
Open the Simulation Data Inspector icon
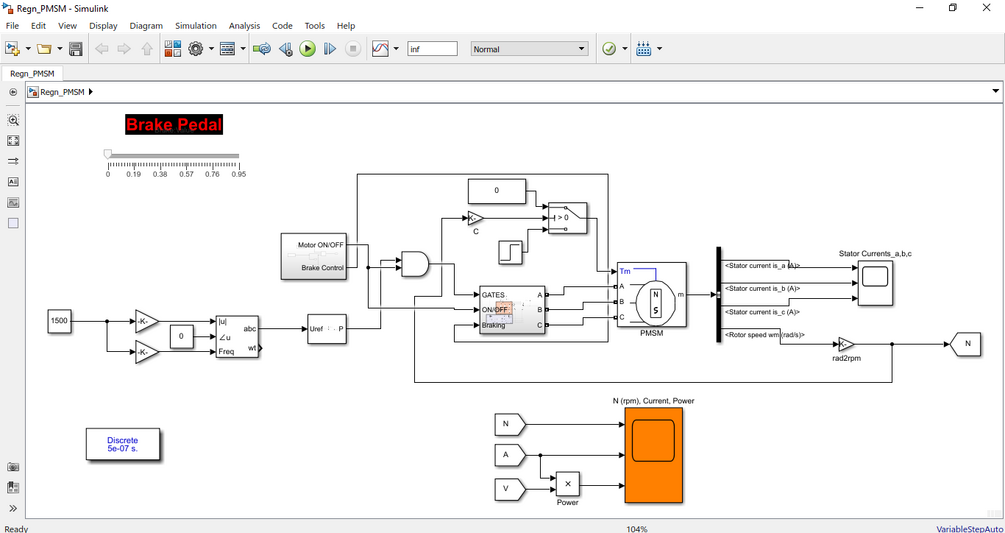point(381,49)
